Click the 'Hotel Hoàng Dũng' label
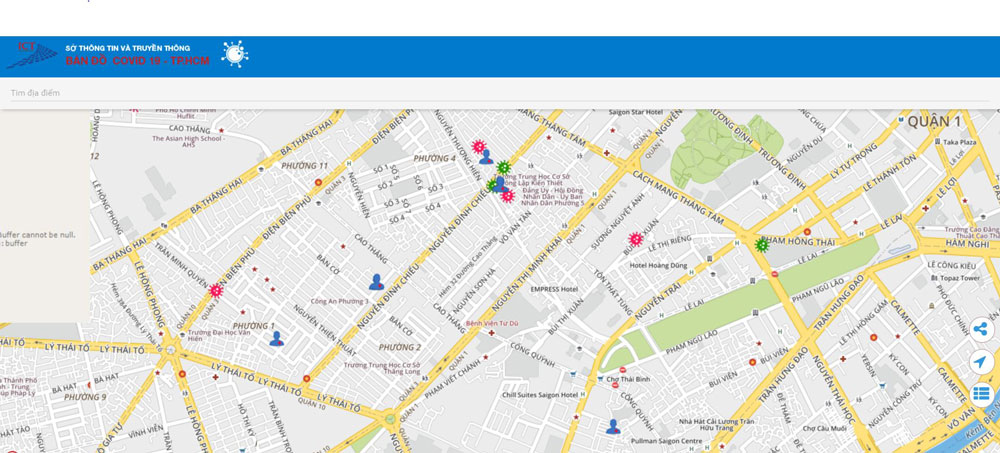 (656, 265)
